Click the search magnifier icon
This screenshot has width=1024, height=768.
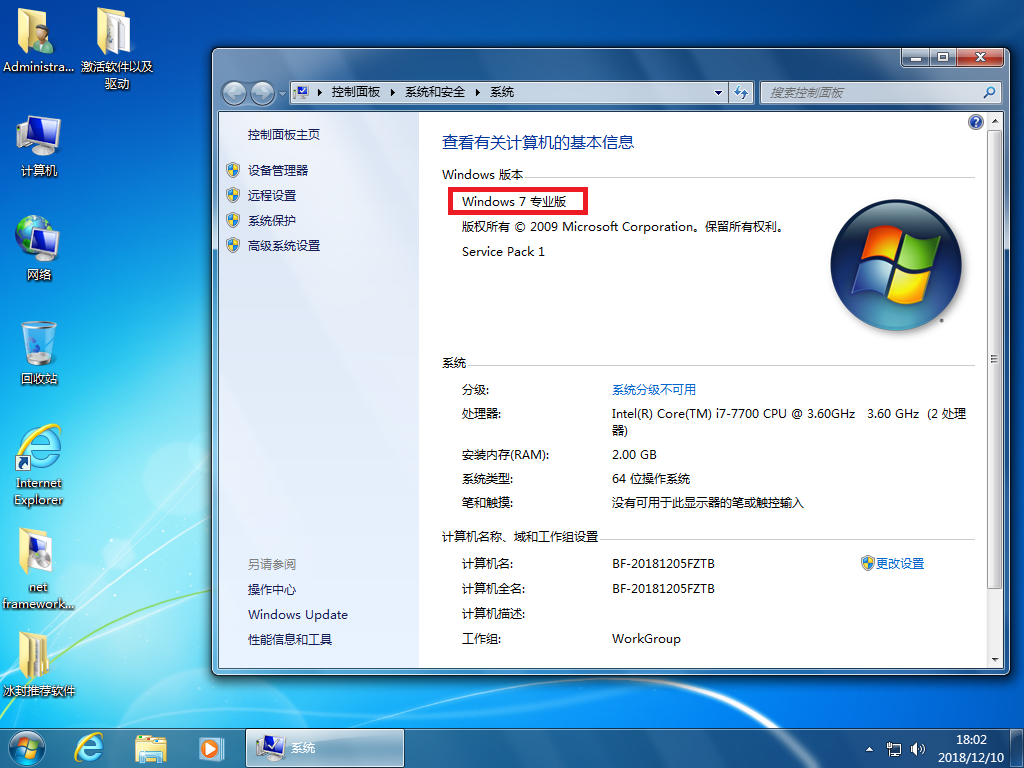tap(989, 93)
